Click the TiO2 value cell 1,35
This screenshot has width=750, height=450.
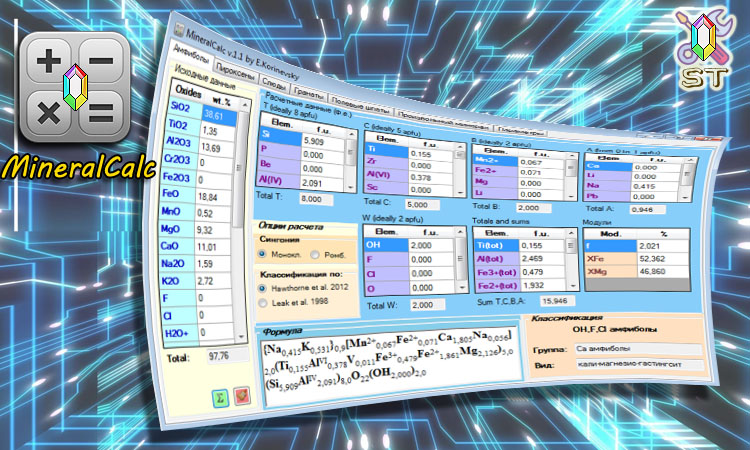pyautogui.click(x=217, y=132)
